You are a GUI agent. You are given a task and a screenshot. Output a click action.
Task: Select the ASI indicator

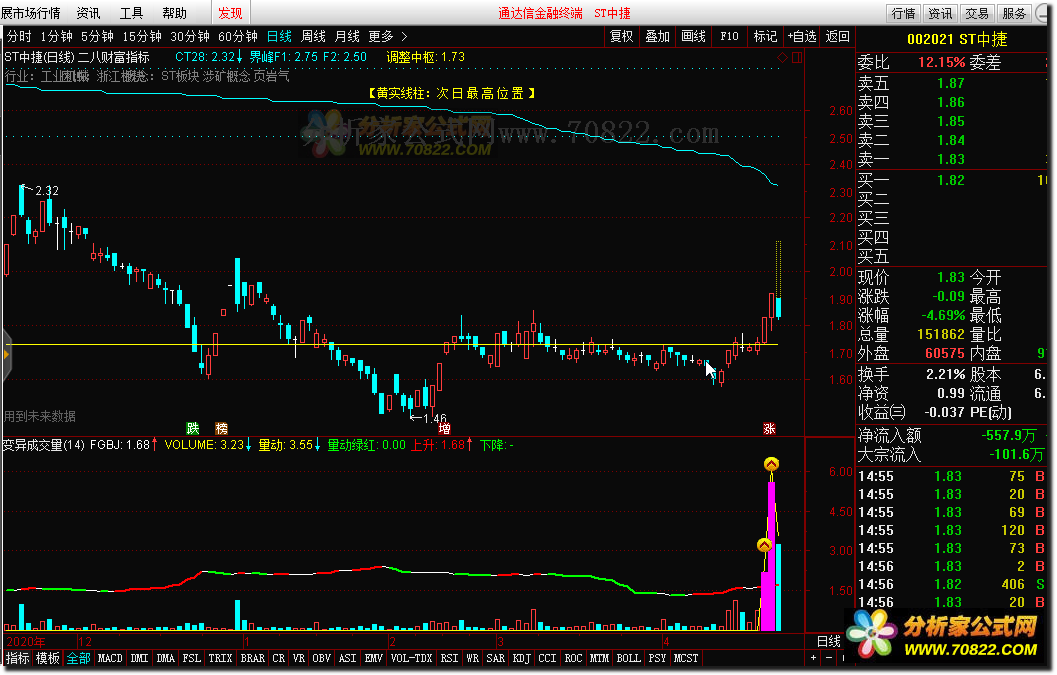(348, 658)
